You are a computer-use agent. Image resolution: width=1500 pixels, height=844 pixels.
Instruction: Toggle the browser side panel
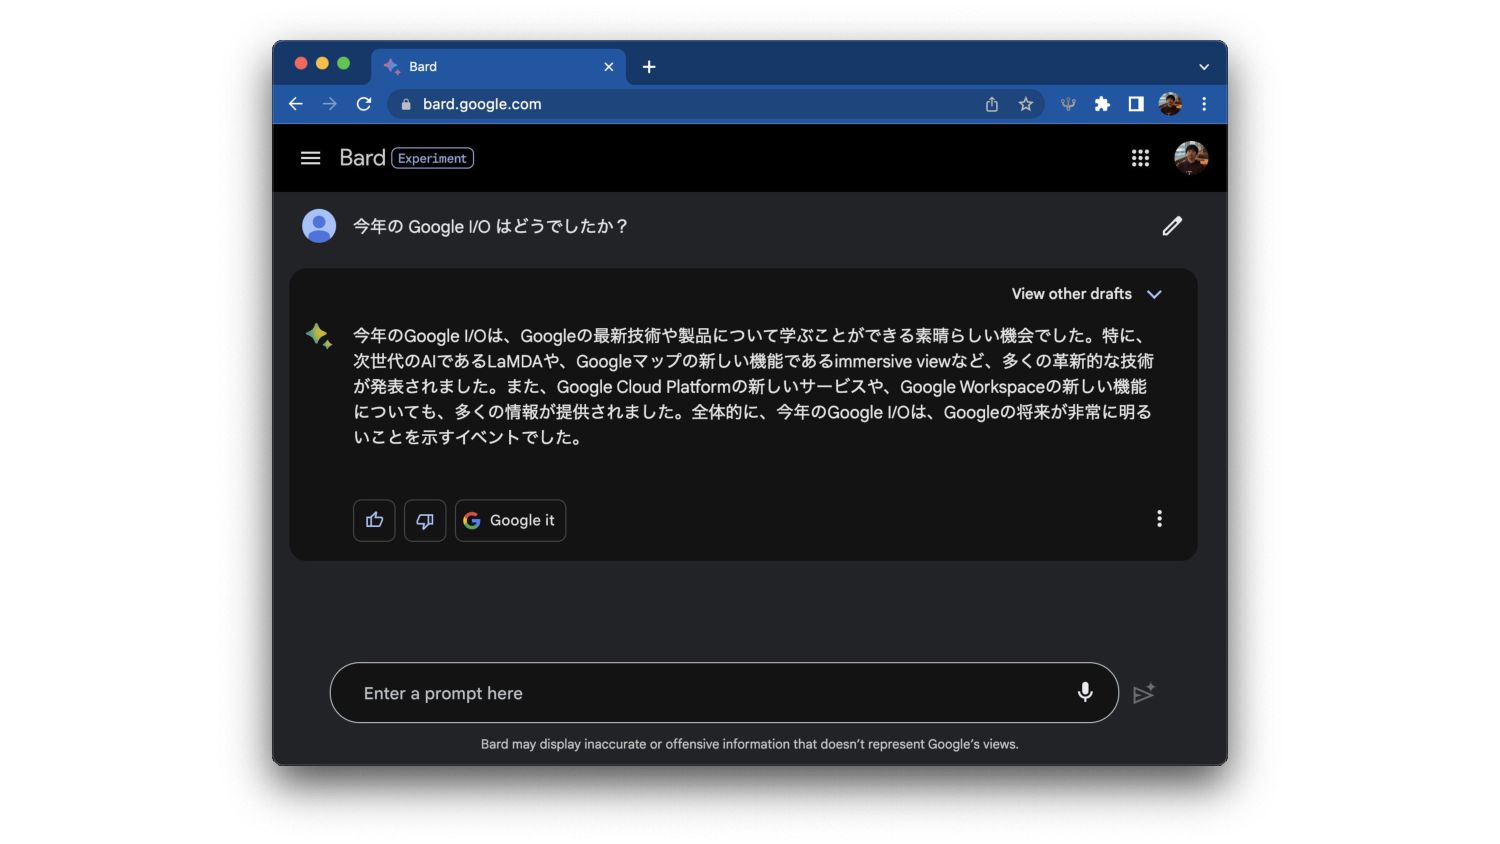(x=1136, y=104)
